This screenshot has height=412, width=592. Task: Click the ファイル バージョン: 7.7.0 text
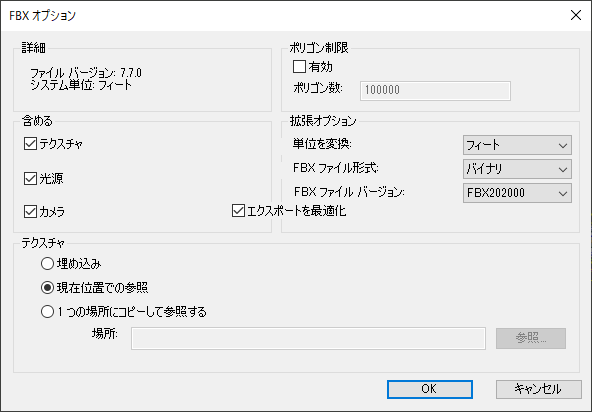point(86,73)
